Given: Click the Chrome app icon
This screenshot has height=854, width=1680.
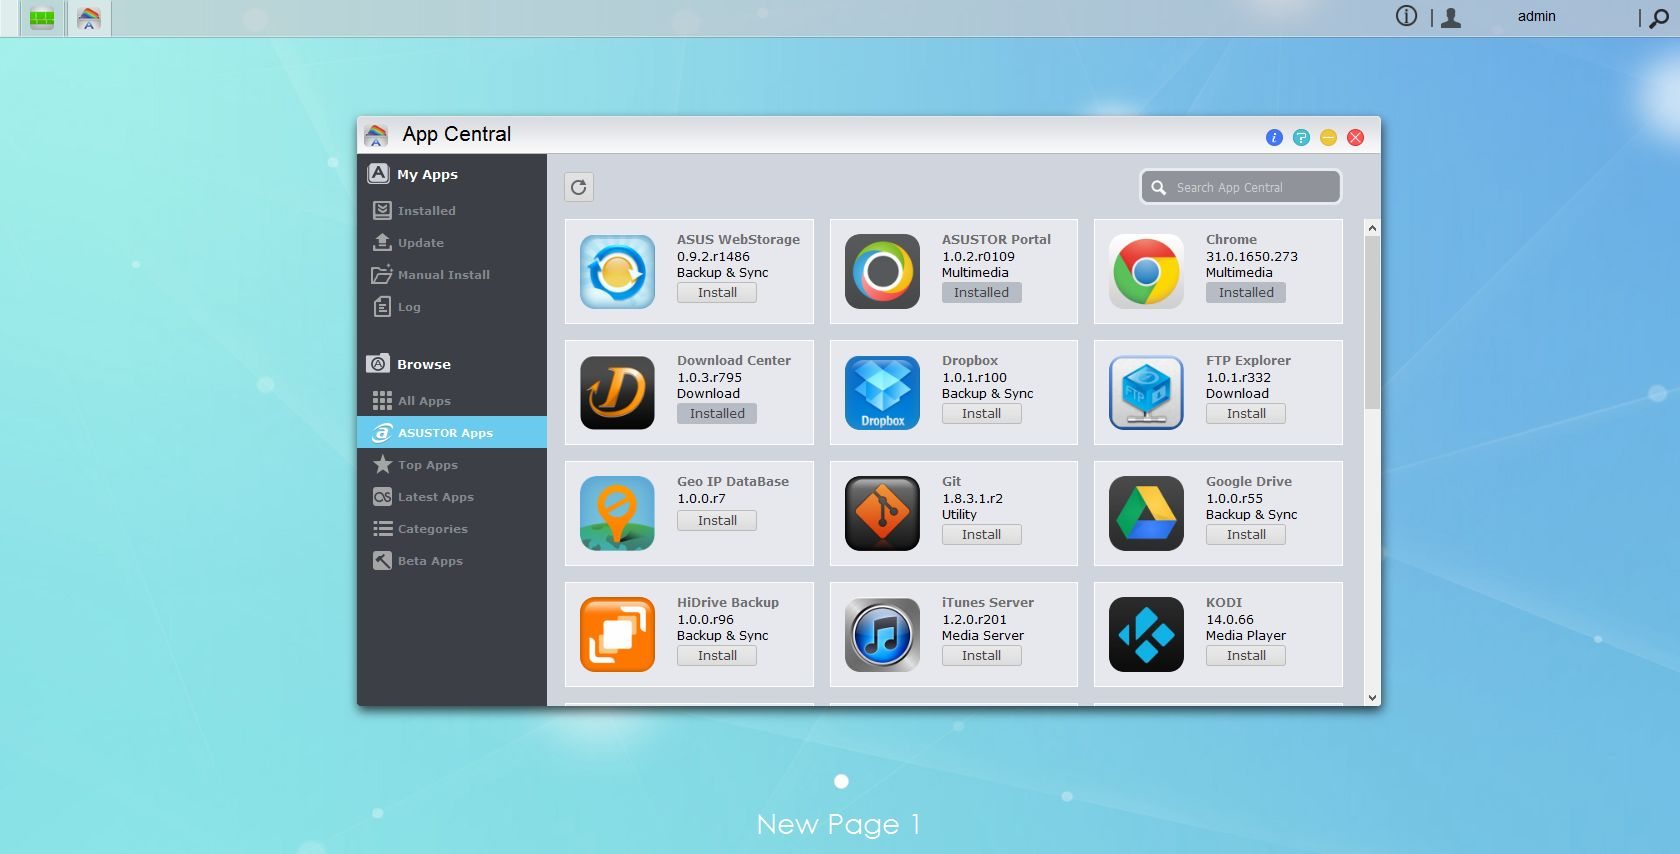Looking at the screenshot, I should pos(1146,271).
